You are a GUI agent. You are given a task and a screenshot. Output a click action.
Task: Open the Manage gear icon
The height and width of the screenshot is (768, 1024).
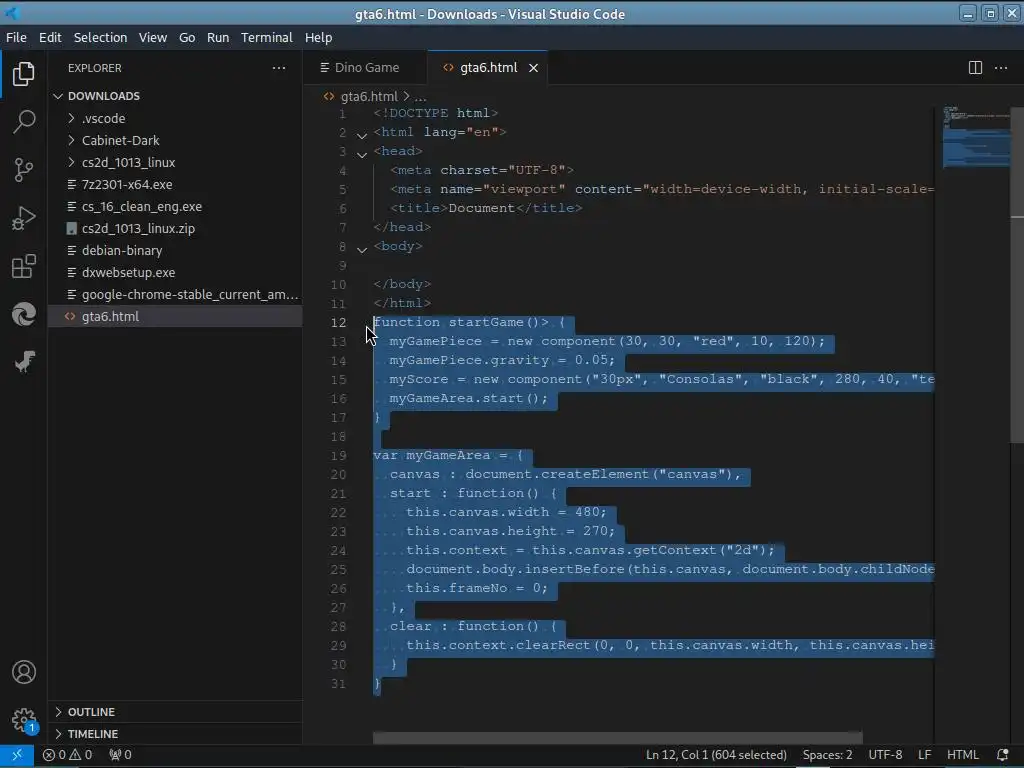tap(24, 720)
